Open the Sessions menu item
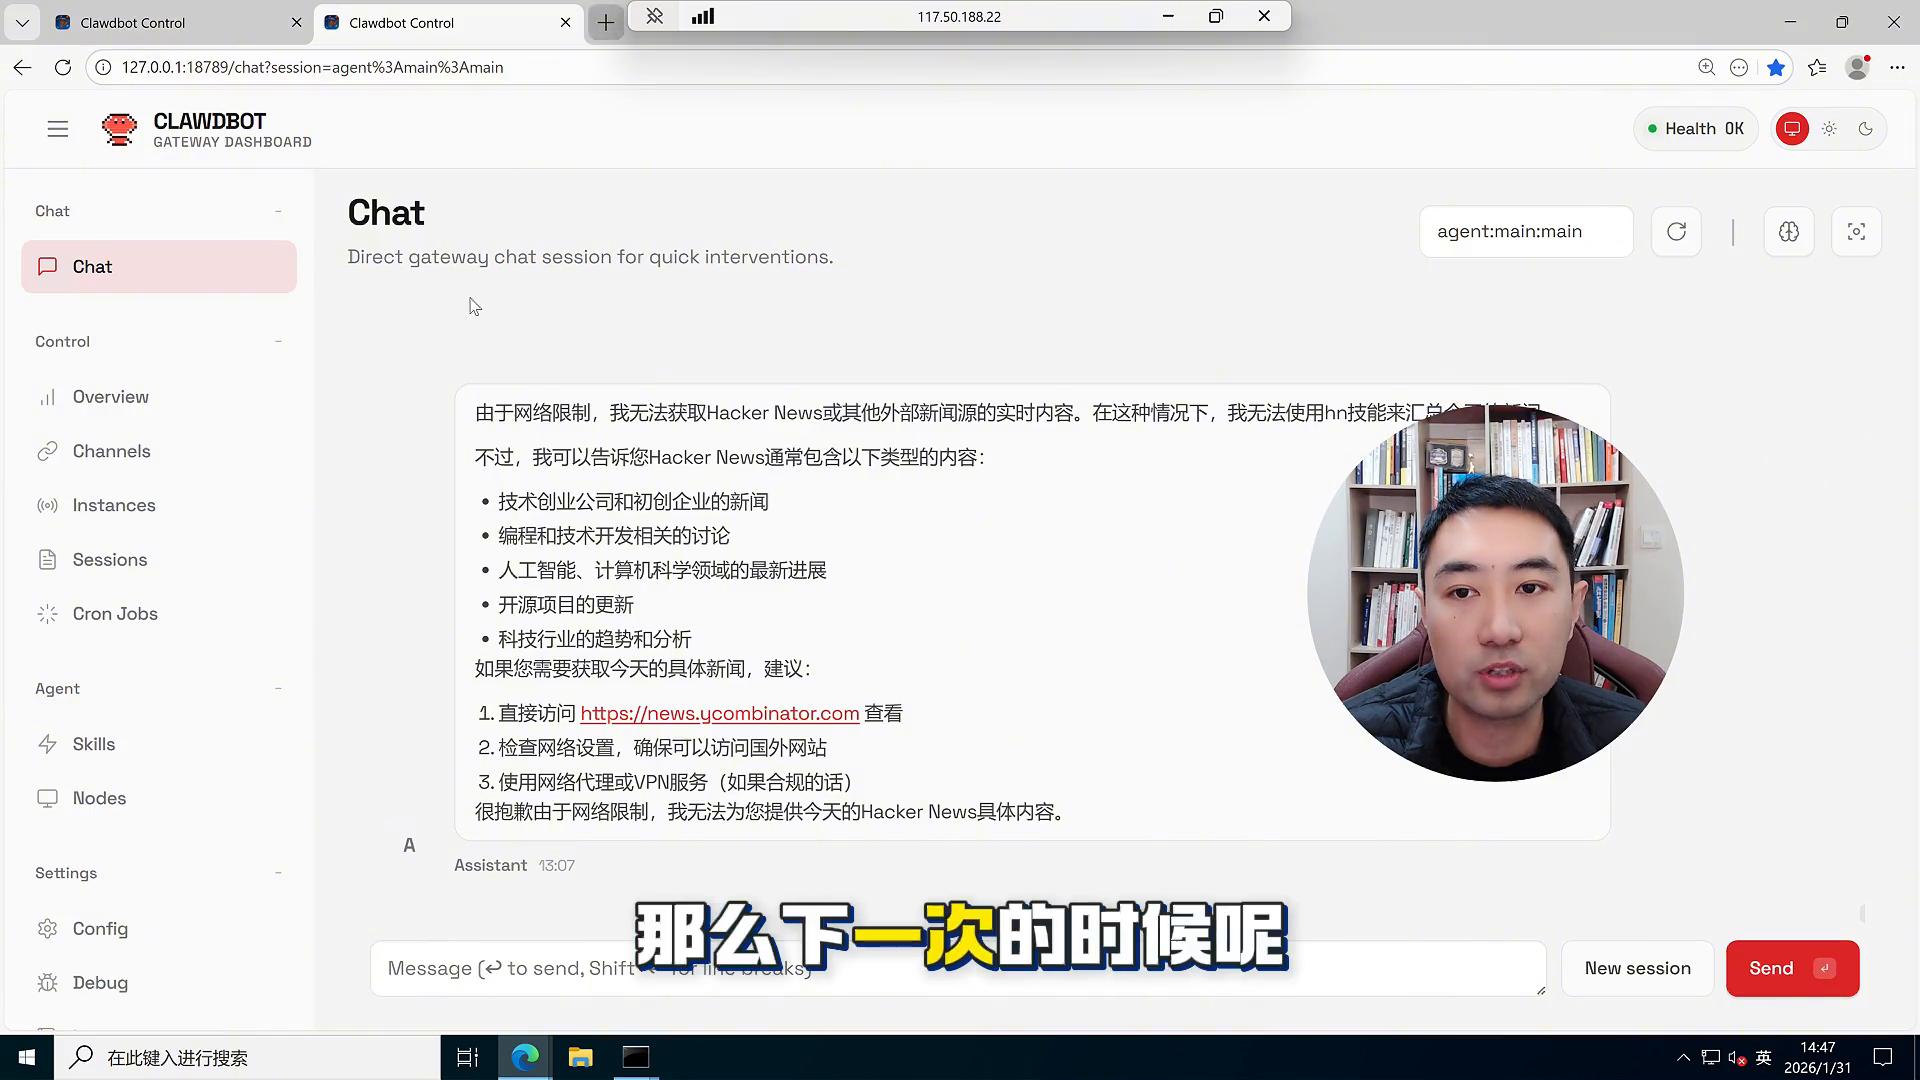The image size is (1920, 1080). click(x=110, y=560)
